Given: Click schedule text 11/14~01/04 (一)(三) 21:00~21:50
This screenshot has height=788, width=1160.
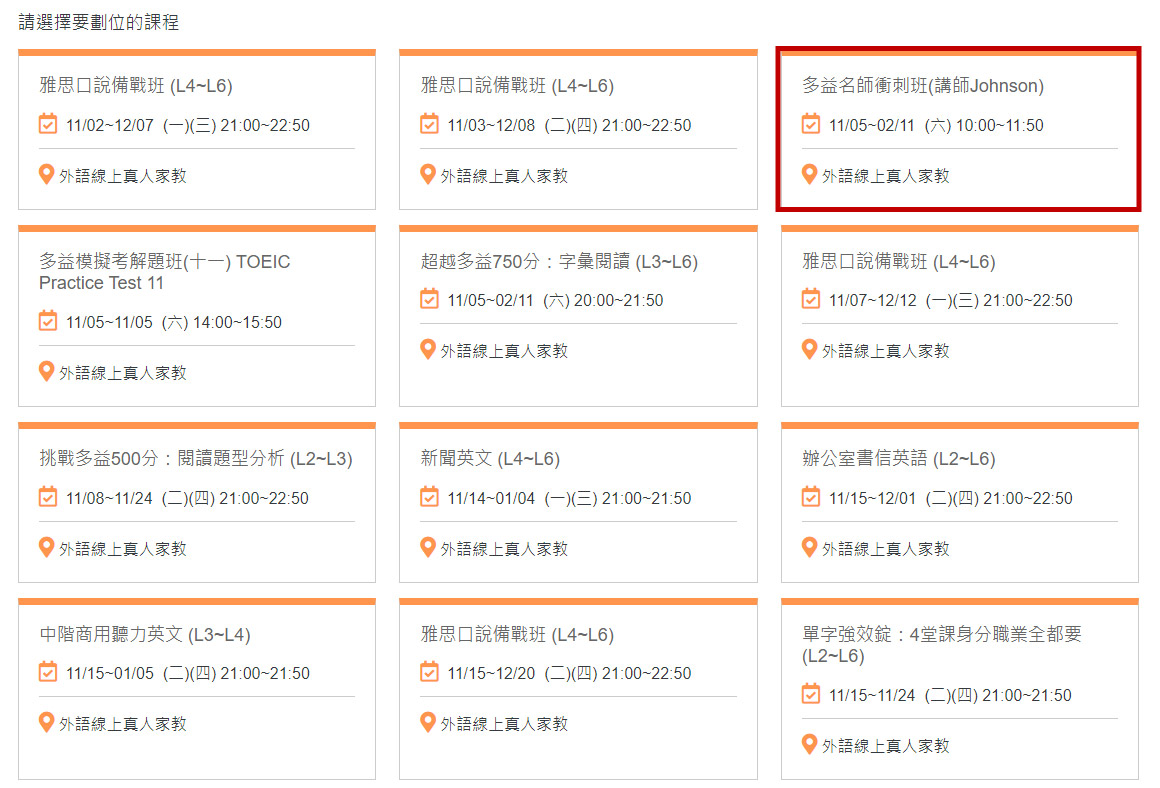Looking at the screenshot, I should [x=570, y=498].
